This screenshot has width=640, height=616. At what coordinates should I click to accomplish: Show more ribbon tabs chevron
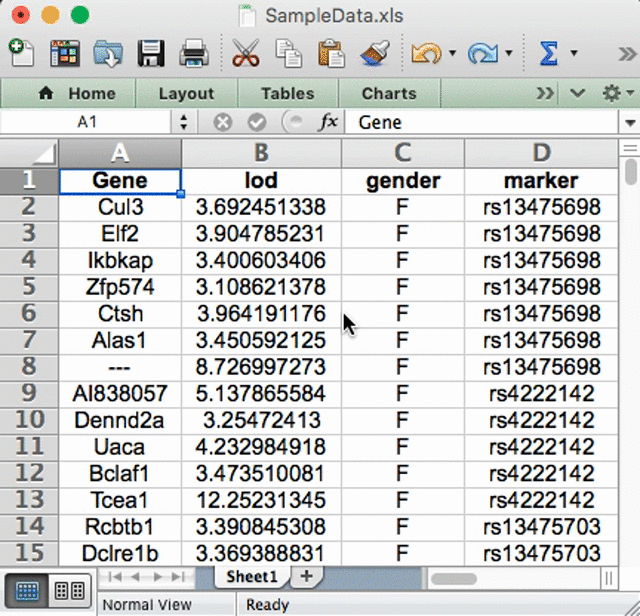pyautogui.click(x=545, y=93)
